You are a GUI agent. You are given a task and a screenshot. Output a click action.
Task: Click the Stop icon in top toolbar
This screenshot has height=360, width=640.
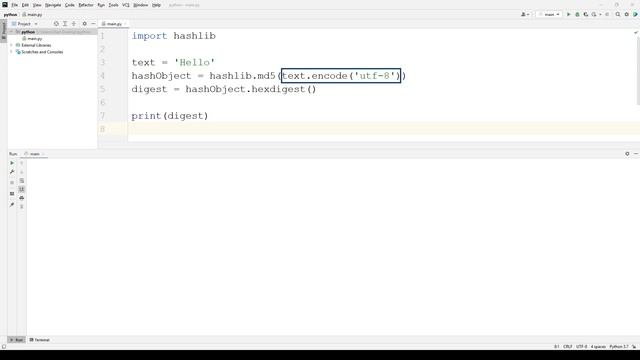607,14
